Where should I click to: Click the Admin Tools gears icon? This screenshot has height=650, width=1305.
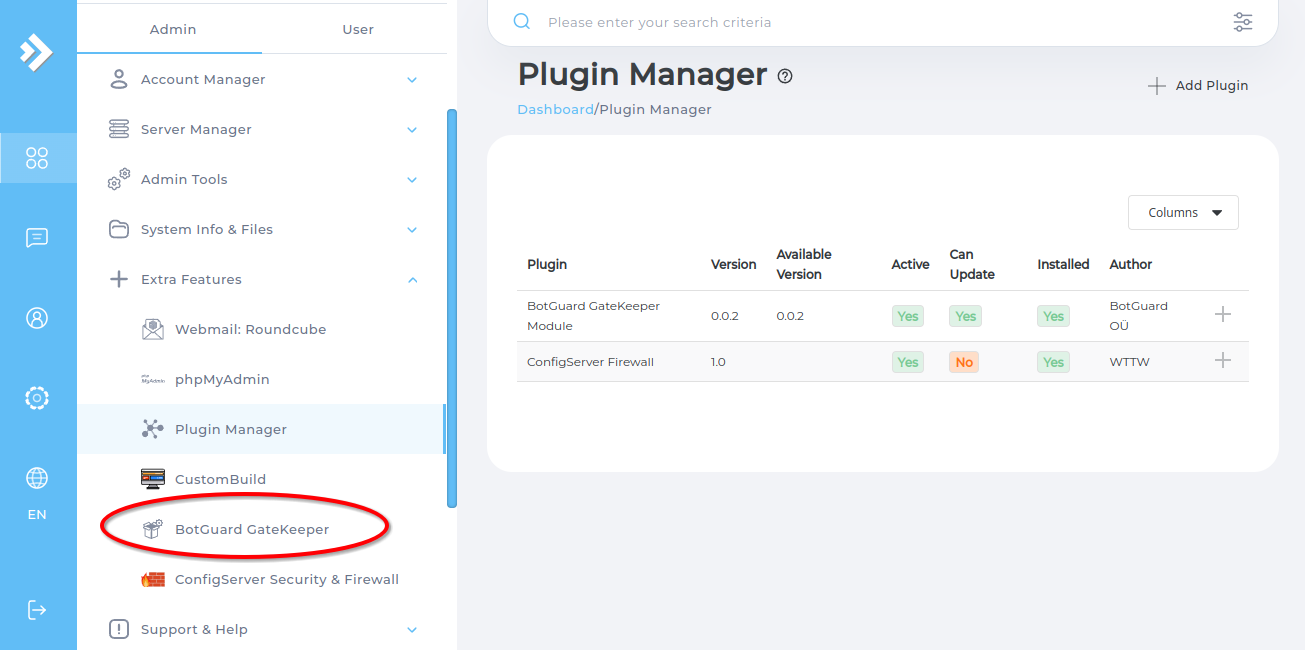coord(119,179)
